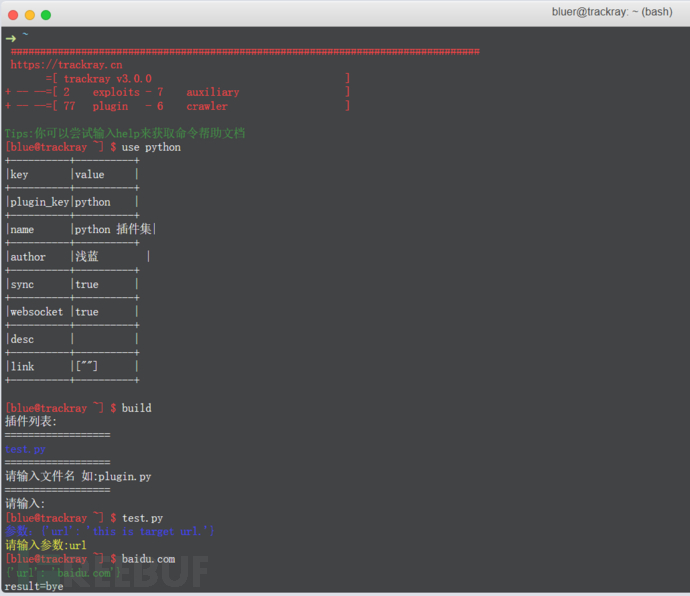Click the green maximize window button
690x596 pixels.
pyautogui.click(x=46, y=15)
